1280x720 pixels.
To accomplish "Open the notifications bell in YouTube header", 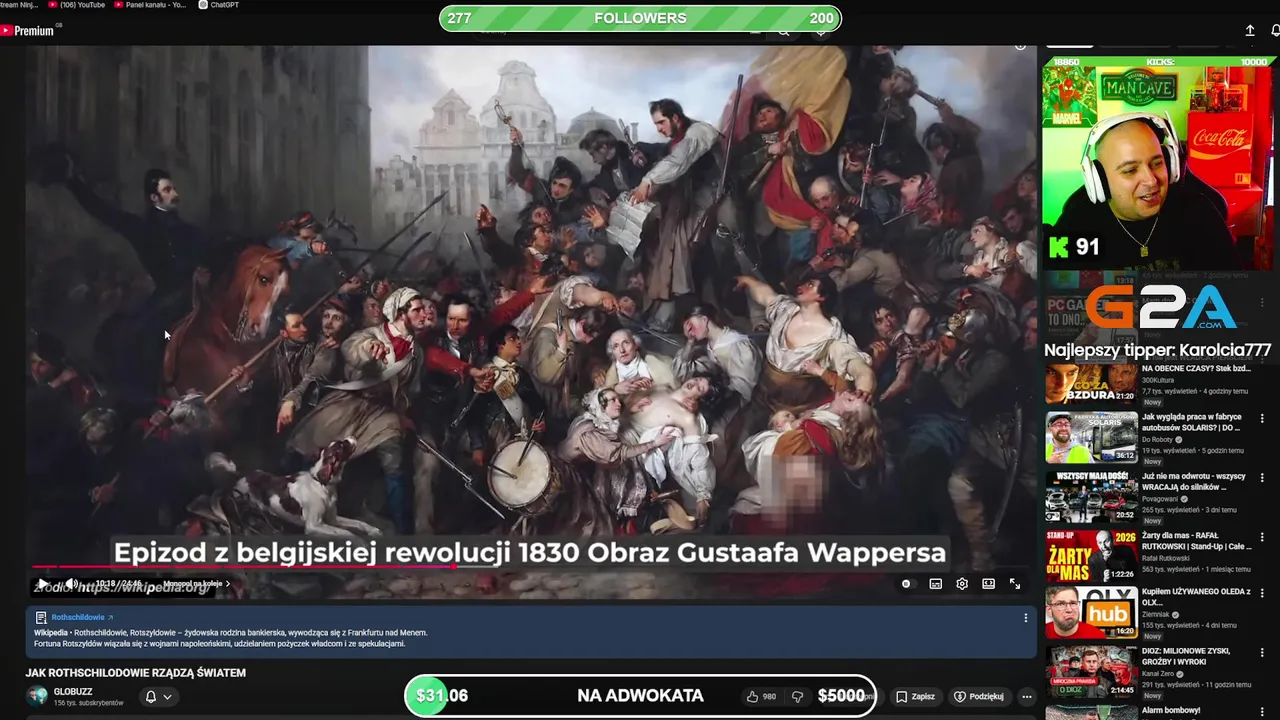I will [x=1275, y=31].
